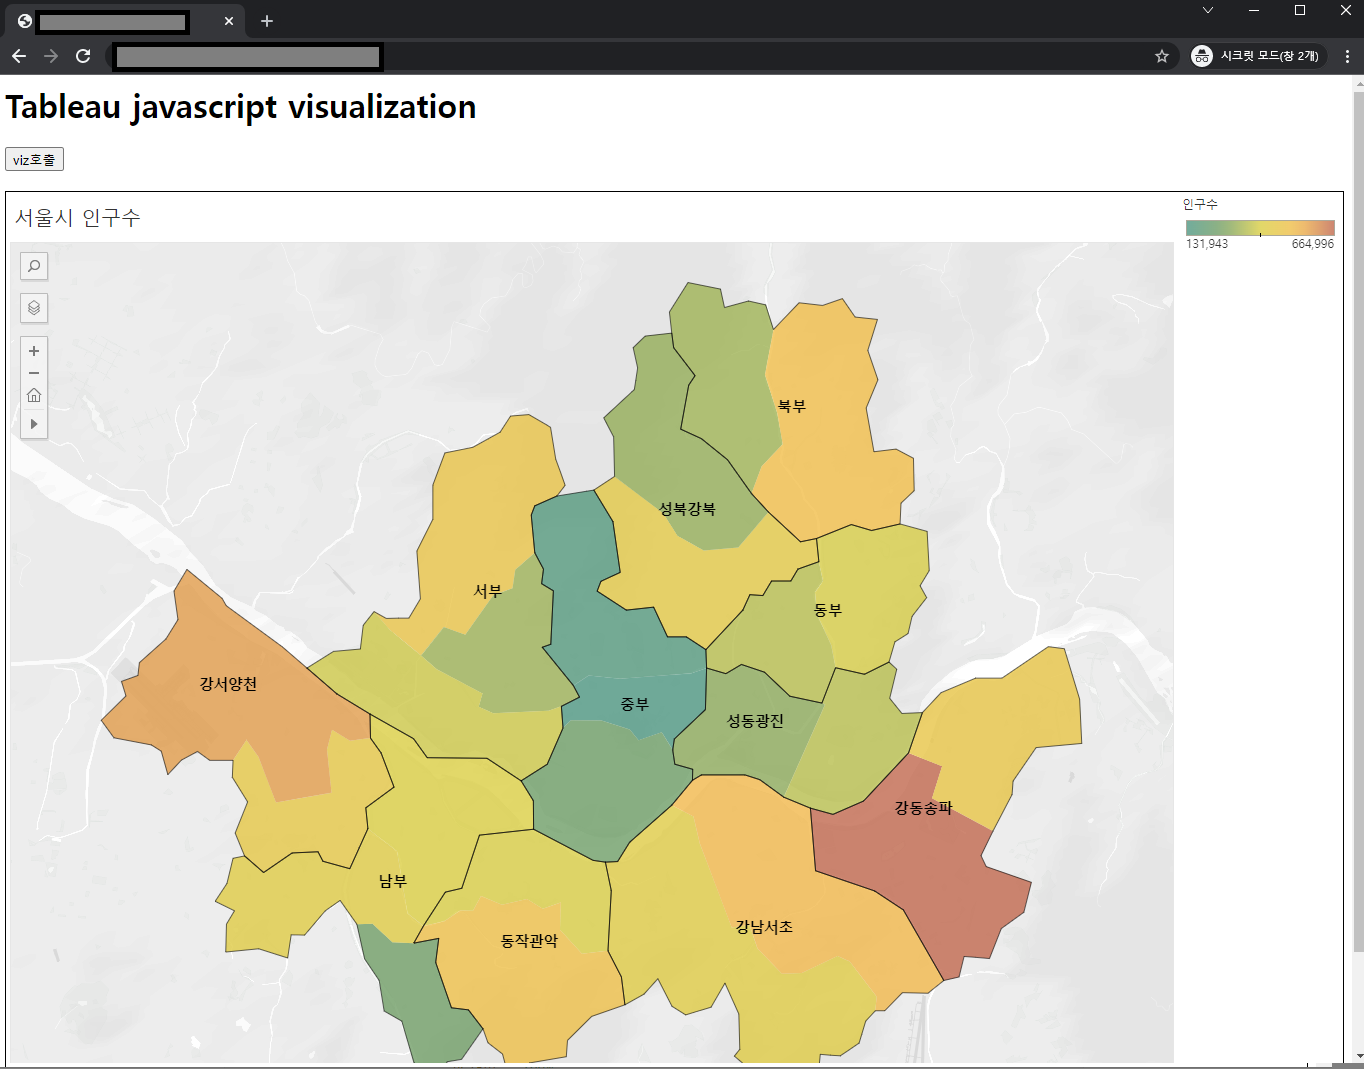Select the 성동광진 district label

pos(755,720)
